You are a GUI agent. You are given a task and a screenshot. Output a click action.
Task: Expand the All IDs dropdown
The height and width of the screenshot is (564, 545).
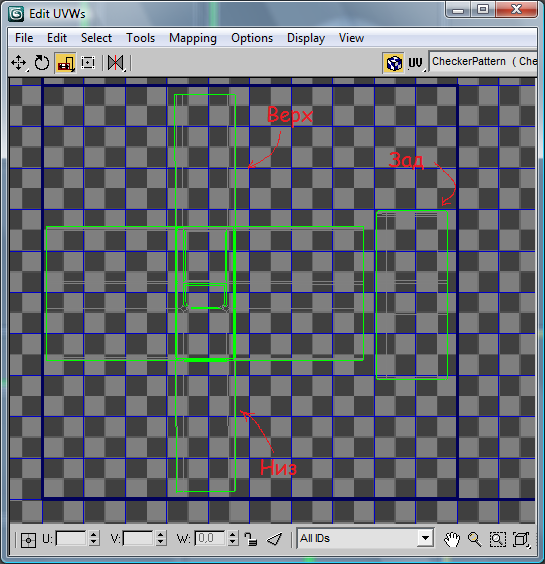(425, 538)
